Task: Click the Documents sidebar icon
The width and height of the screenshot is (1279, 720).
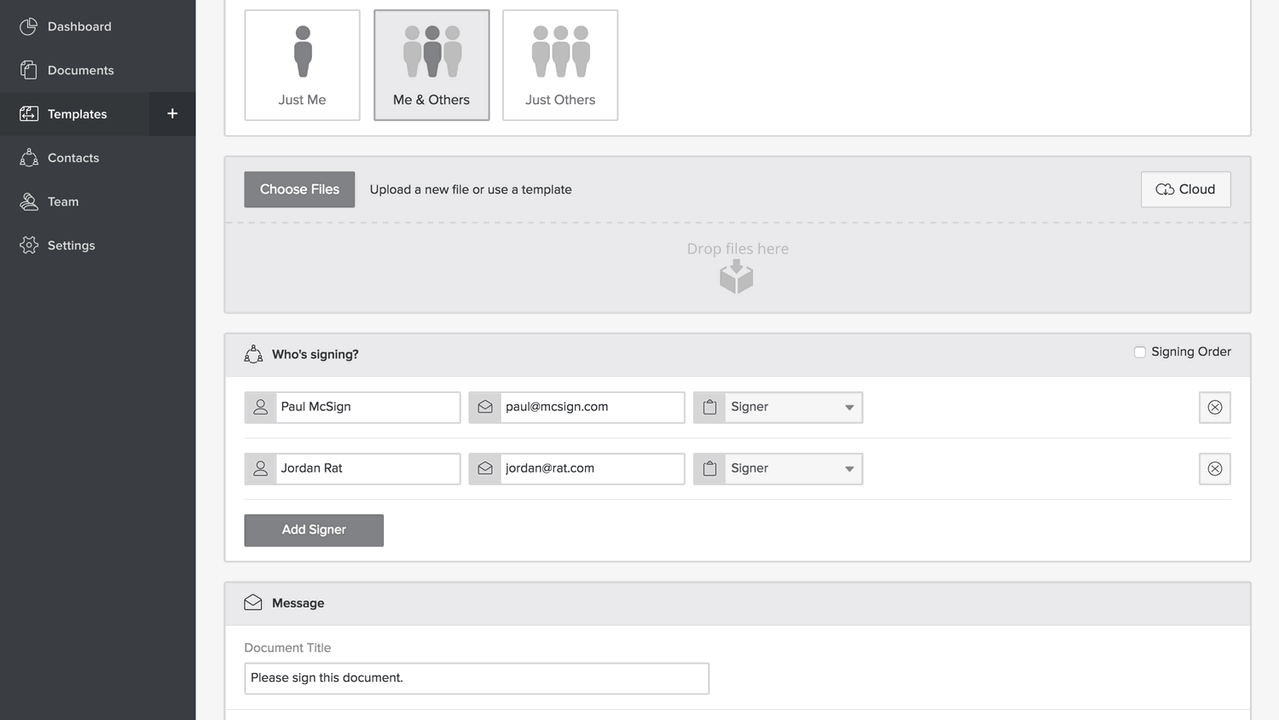Action: coord(29,70)
